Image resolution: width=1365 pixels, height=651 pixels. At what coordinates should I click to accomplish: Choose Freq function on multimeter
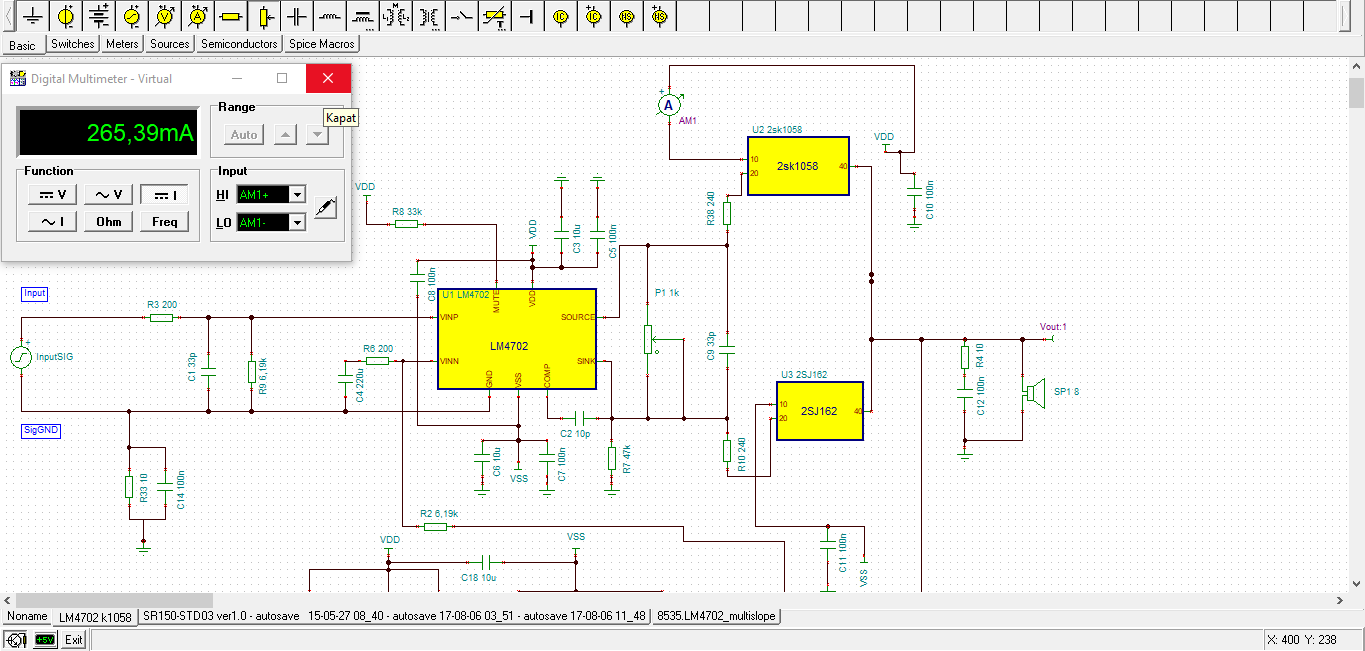165,222
